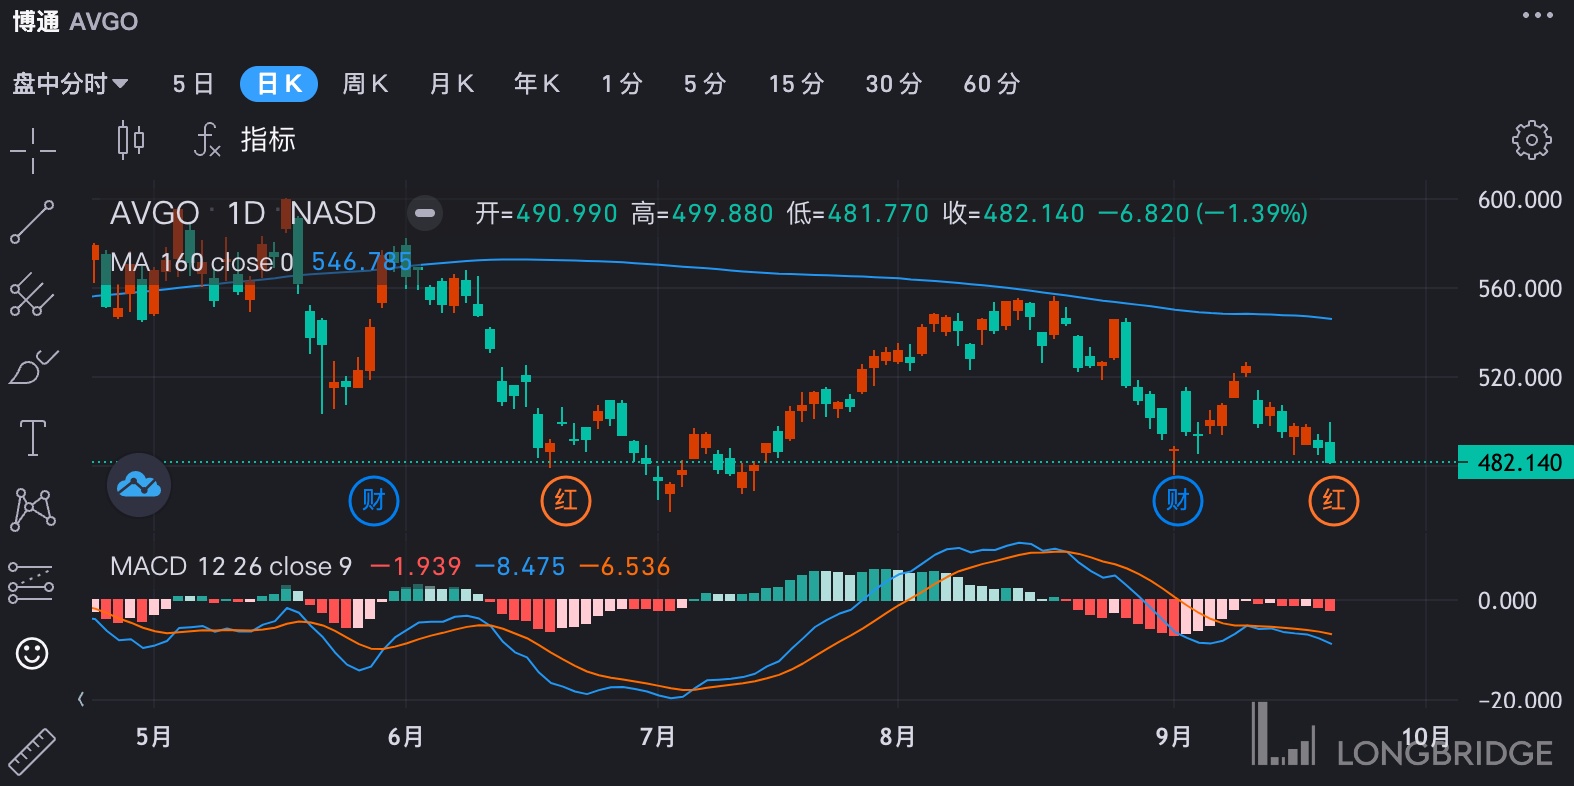Click the MACD 12 26 close 9 legend
Image resolution: width=1574 pixels, height=786 pixels.
231,566
